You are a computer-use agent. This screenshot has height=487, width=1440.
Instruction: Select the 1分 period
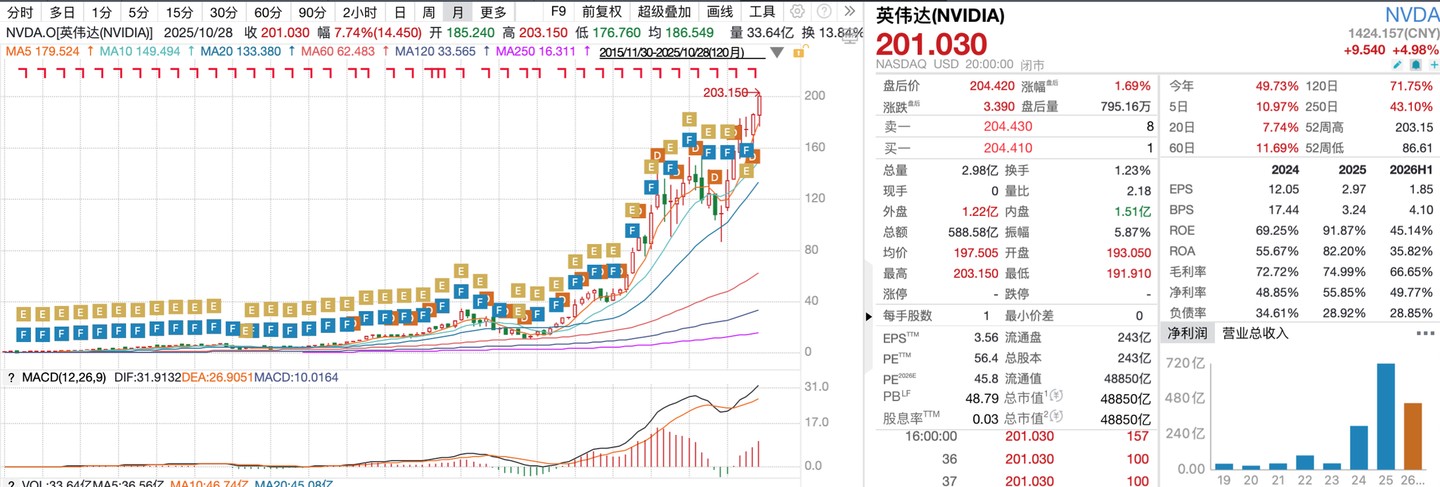point(101,13)
